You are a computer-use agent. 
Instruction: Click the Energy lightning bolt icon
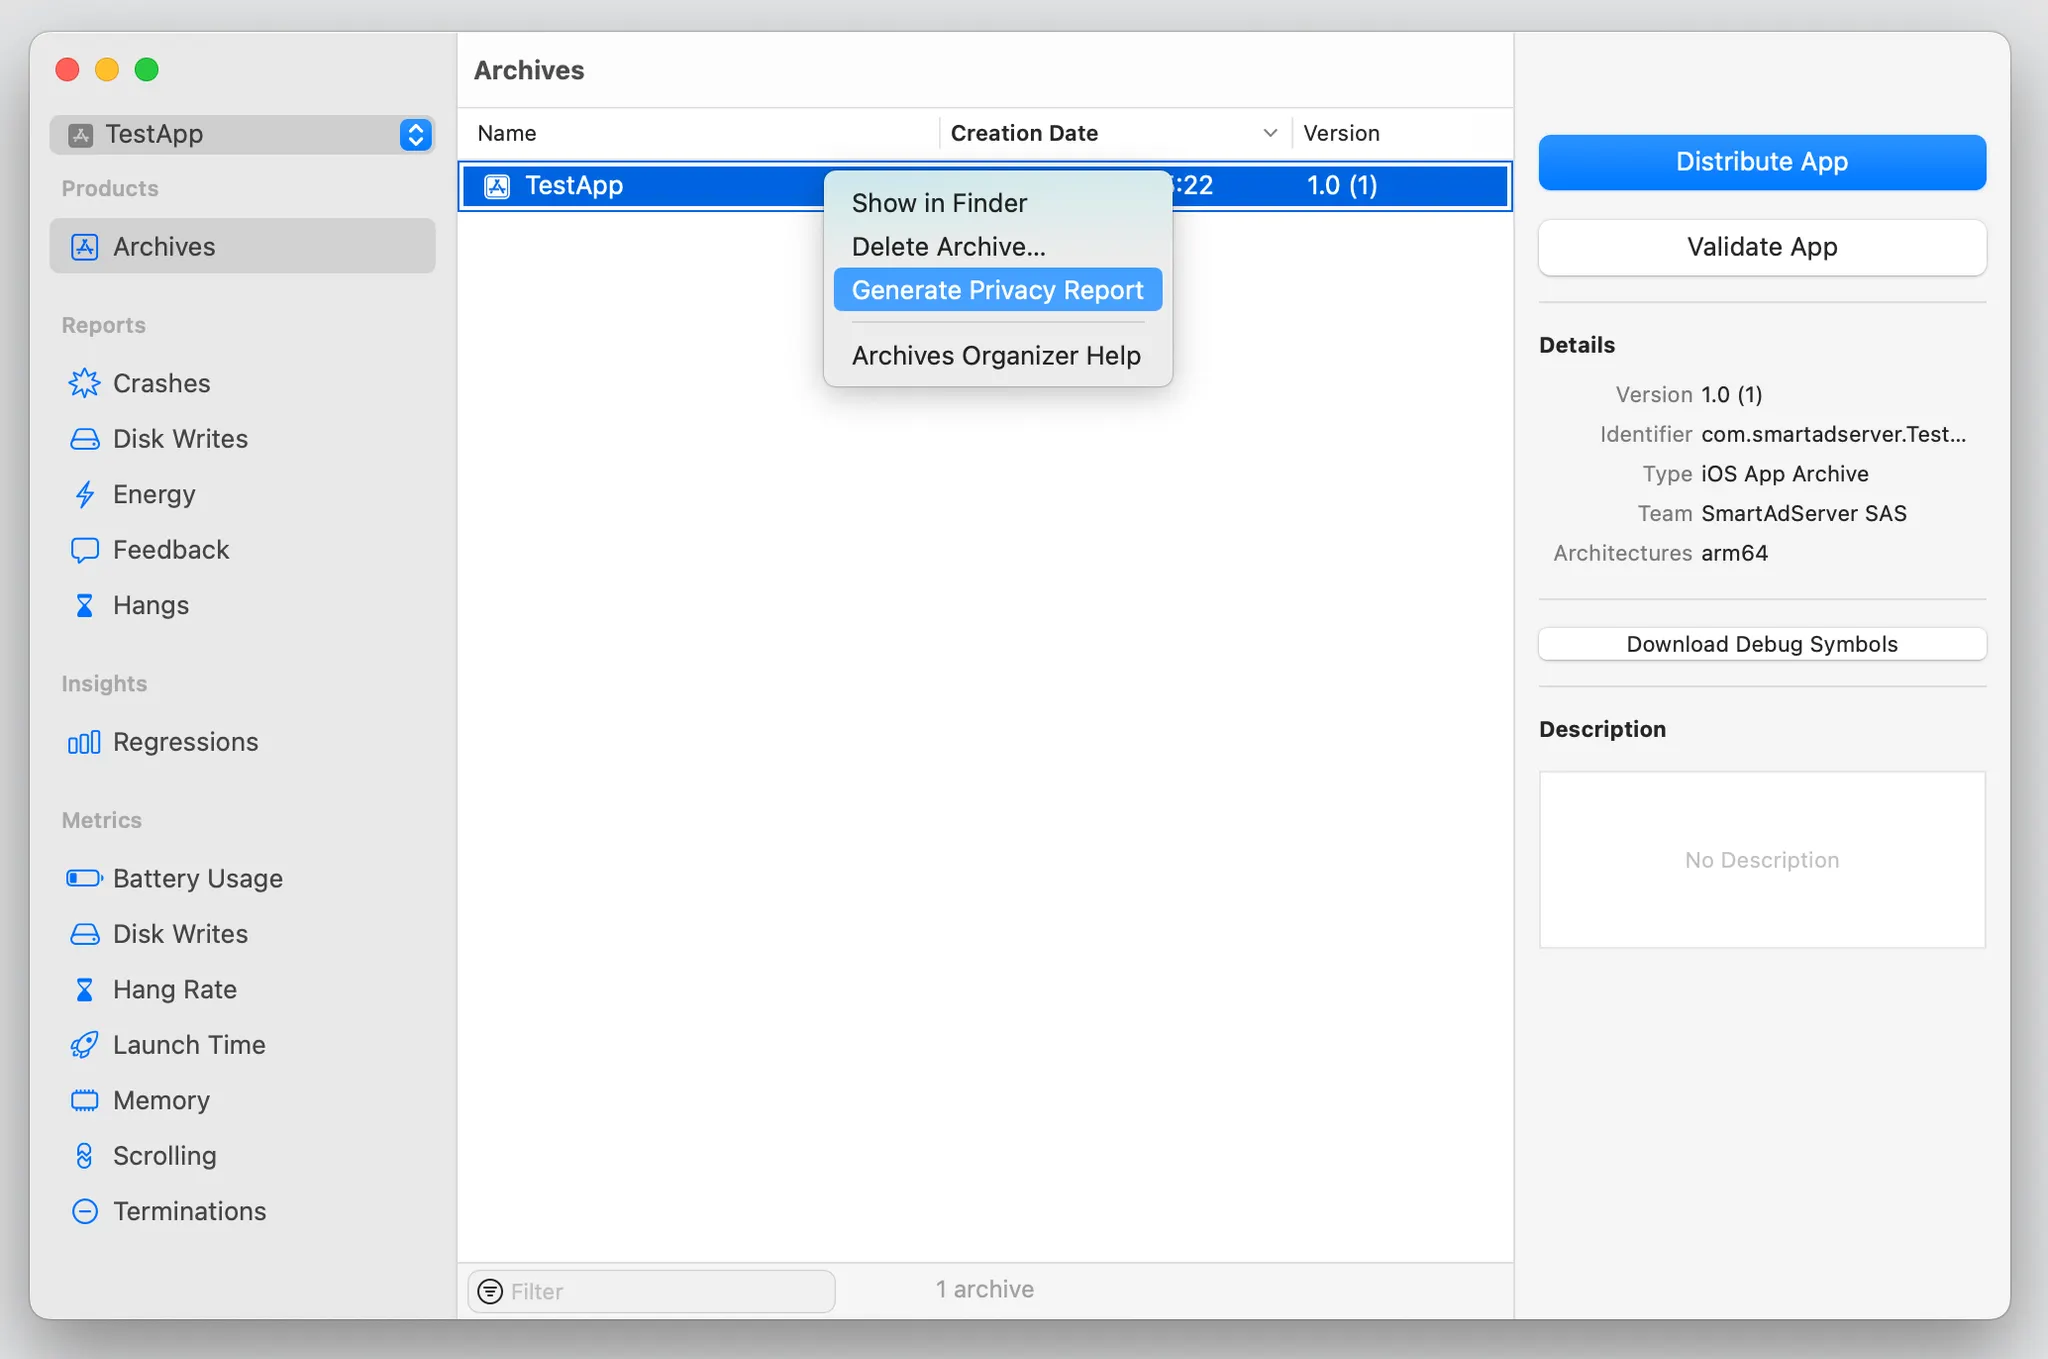84,494
